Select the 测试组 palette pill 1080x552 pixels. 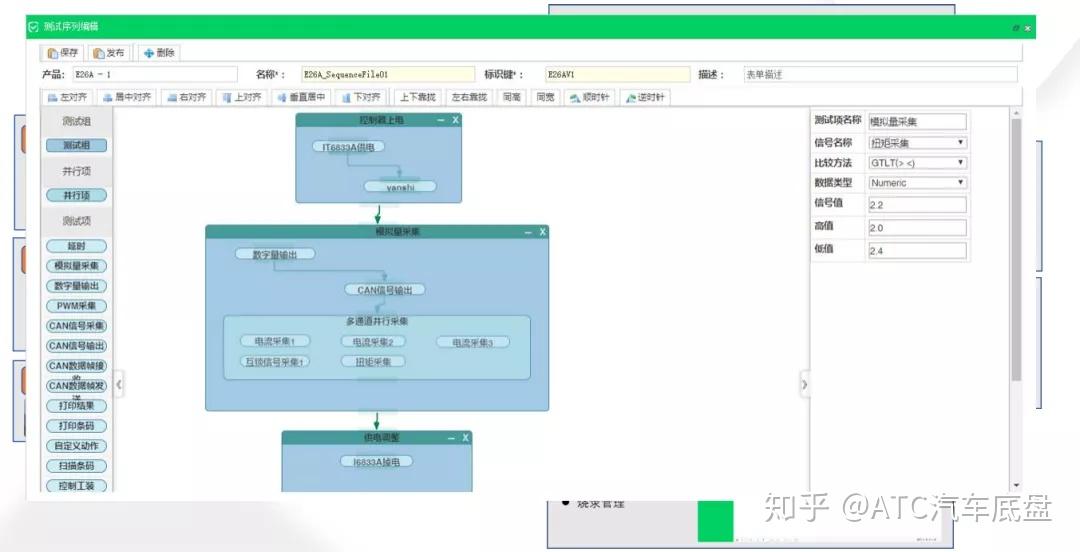76,145
